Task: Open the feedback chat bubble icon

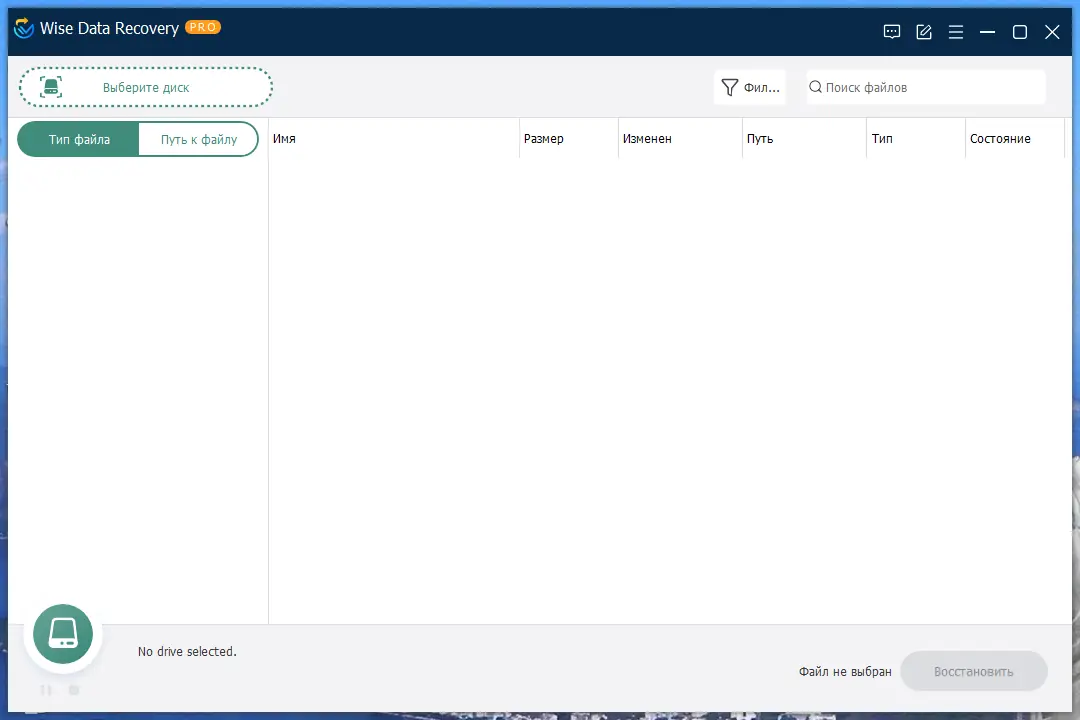Action: click(x=891, y=31)
